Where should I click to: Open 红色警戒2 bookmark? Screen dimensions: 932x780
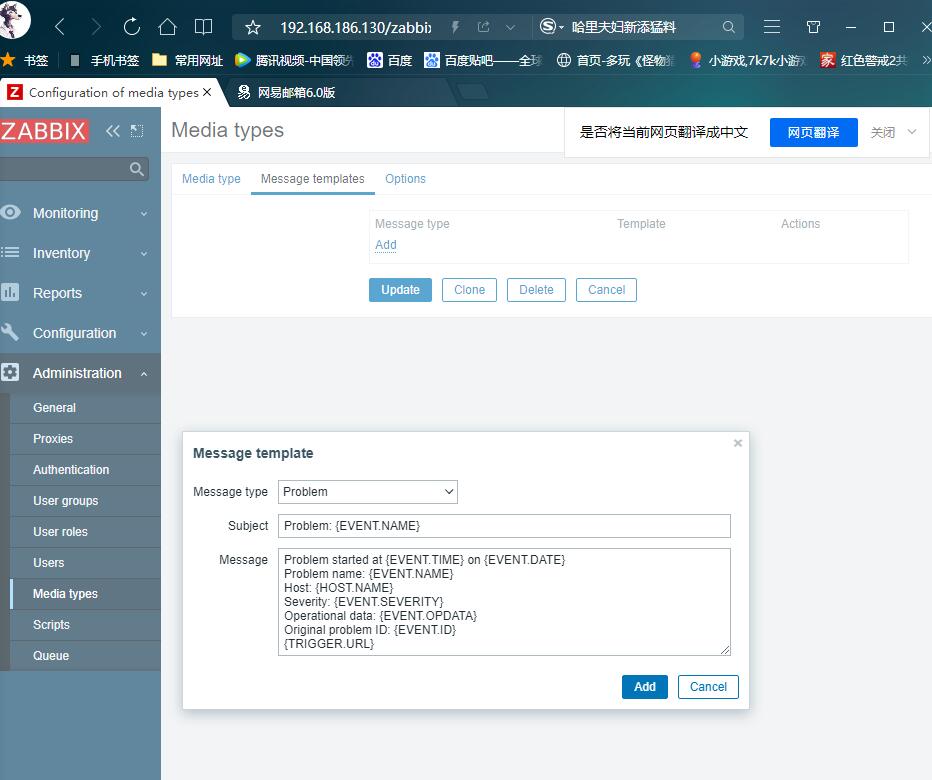(864, 60)
